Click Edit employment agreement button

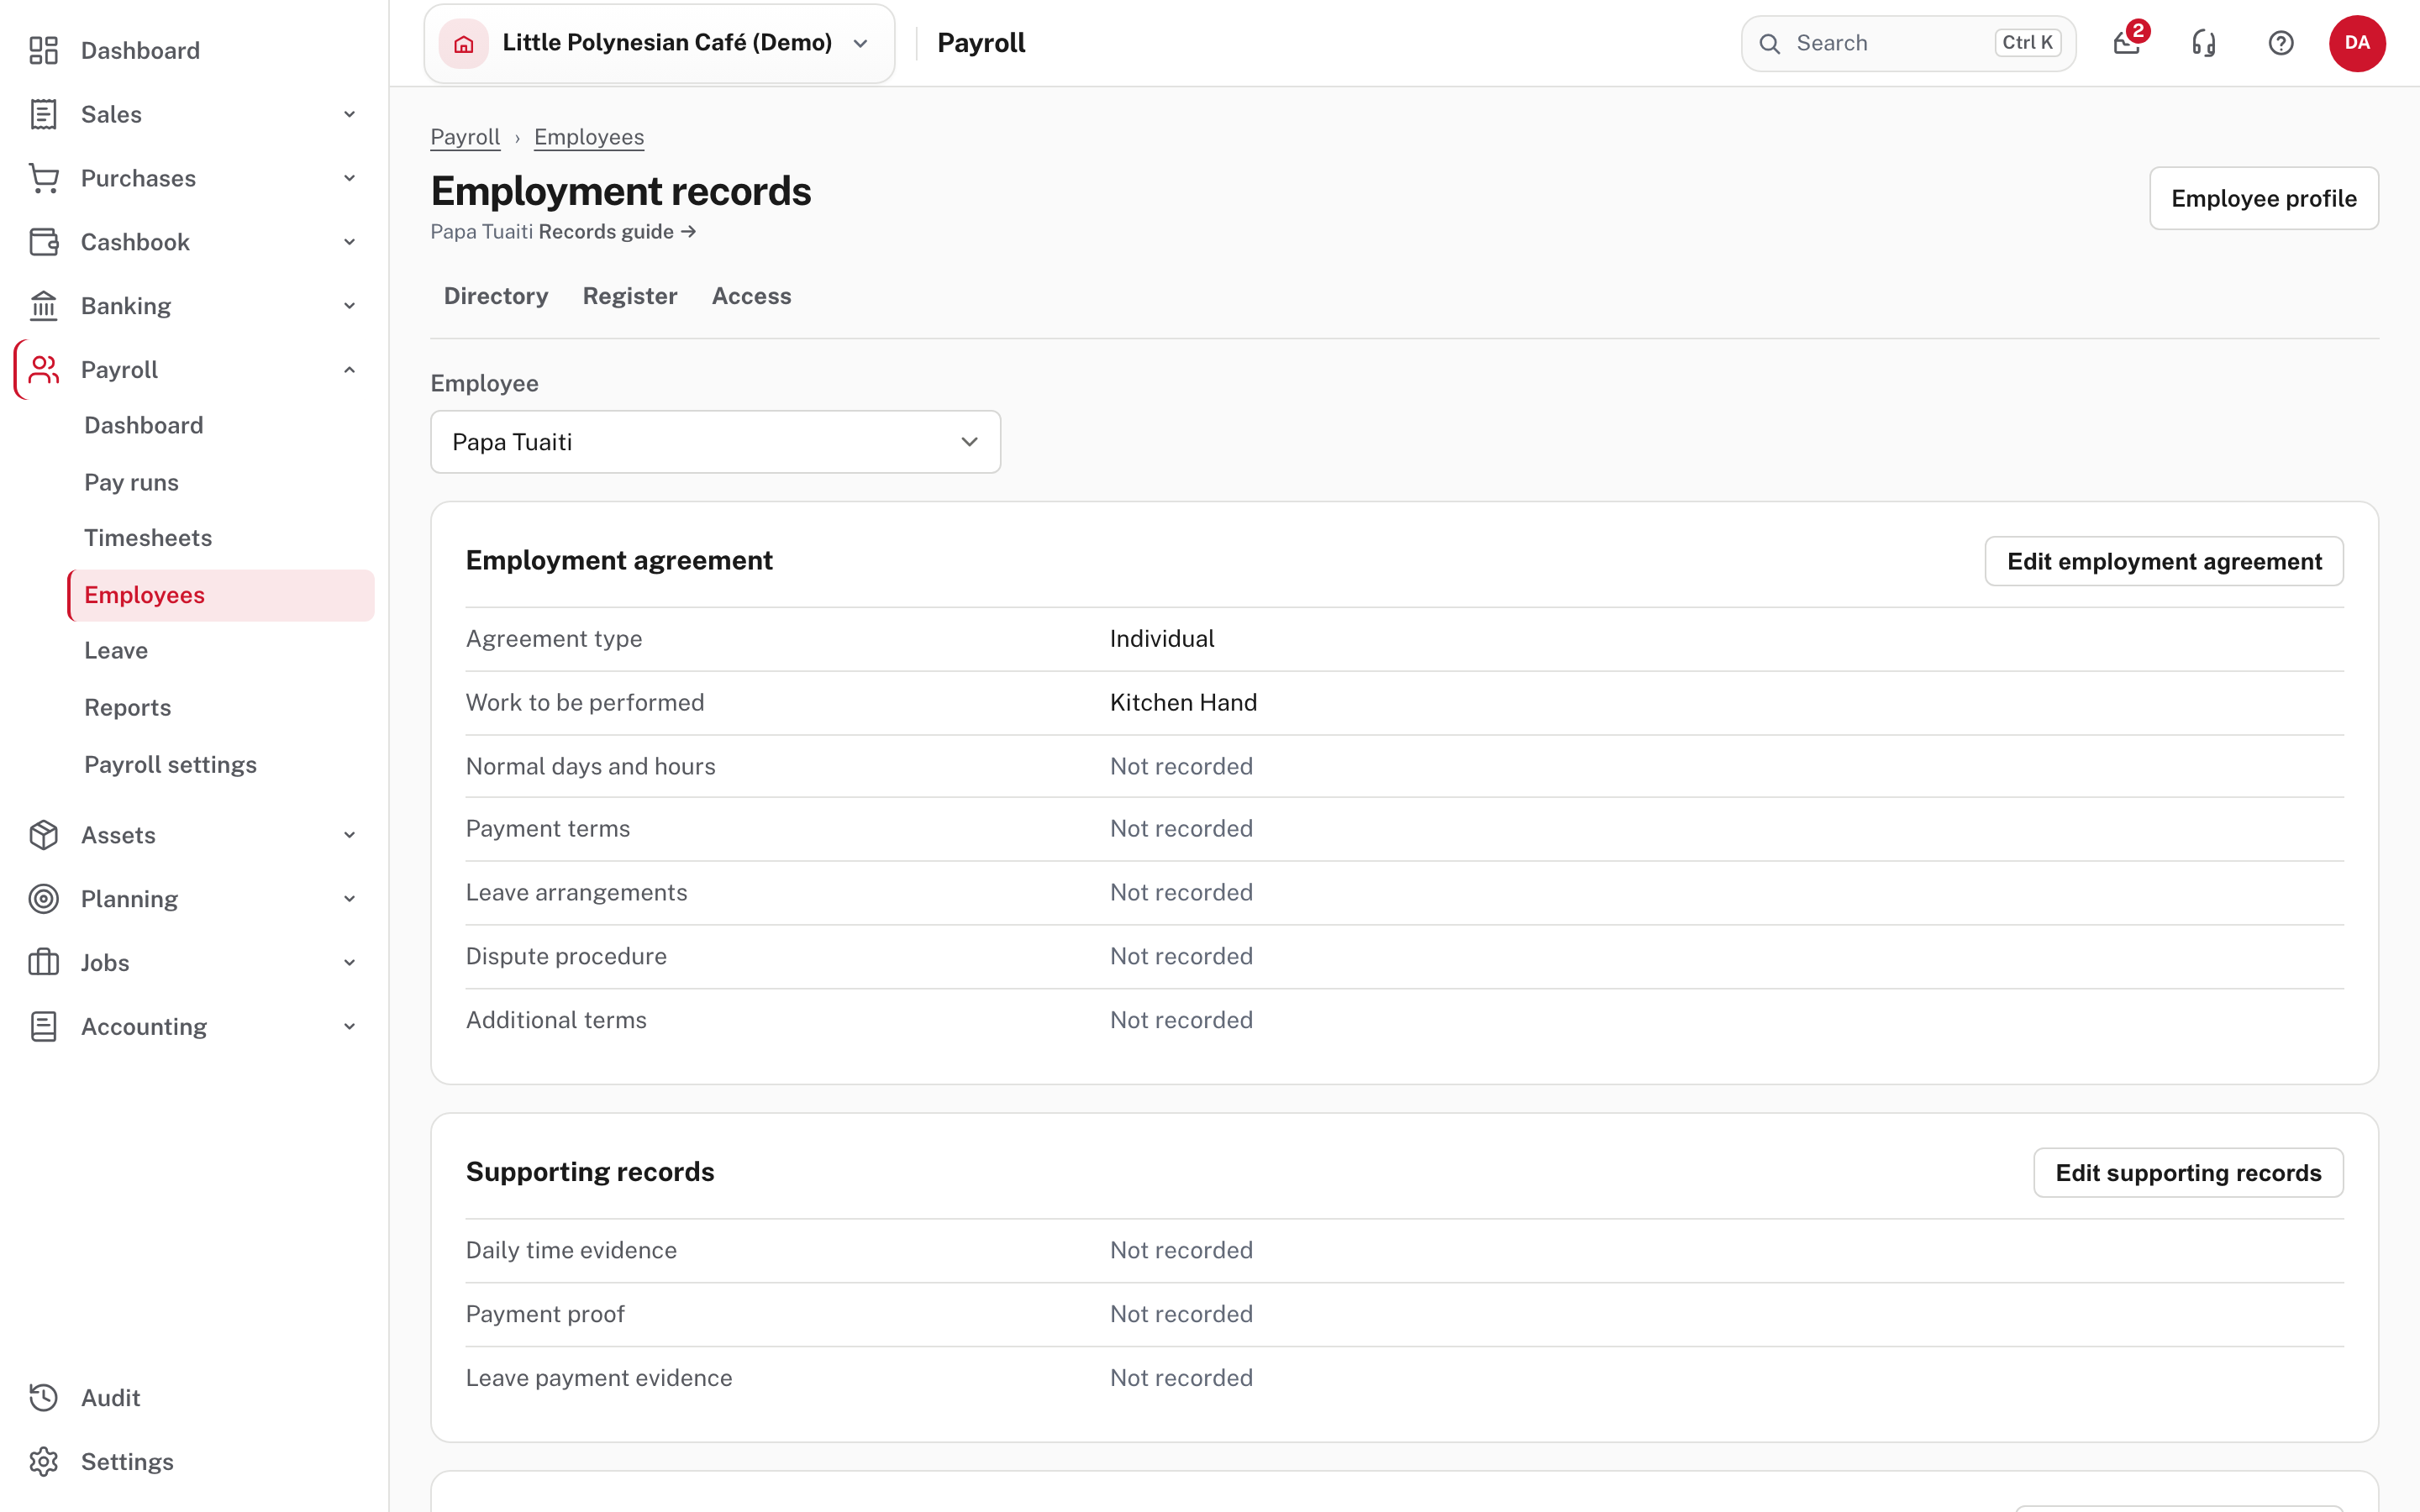[2164, 561]
